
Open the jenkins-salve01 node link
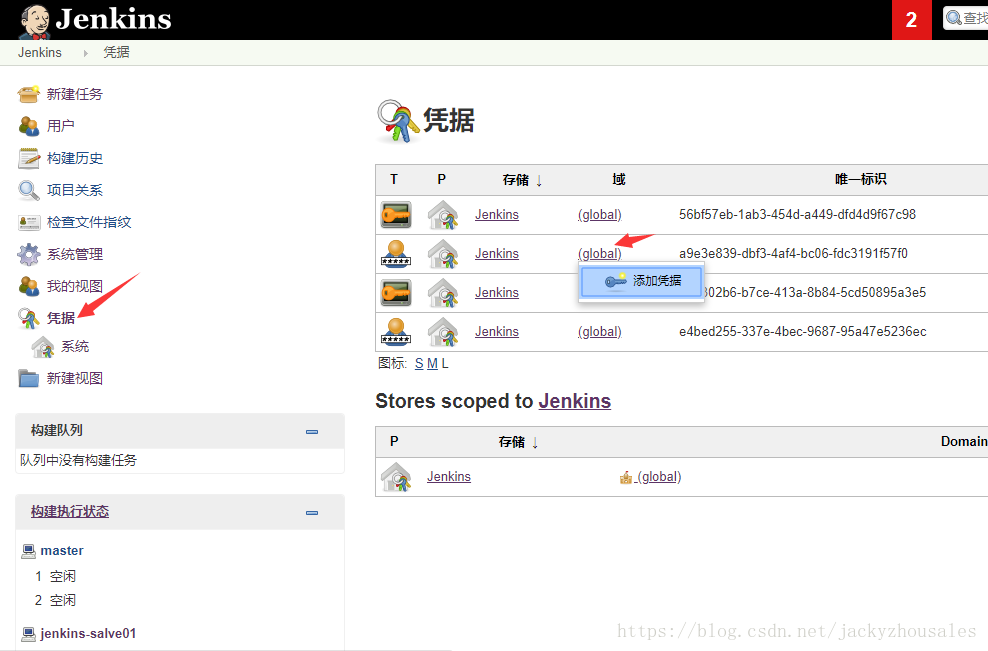[88, 633]
